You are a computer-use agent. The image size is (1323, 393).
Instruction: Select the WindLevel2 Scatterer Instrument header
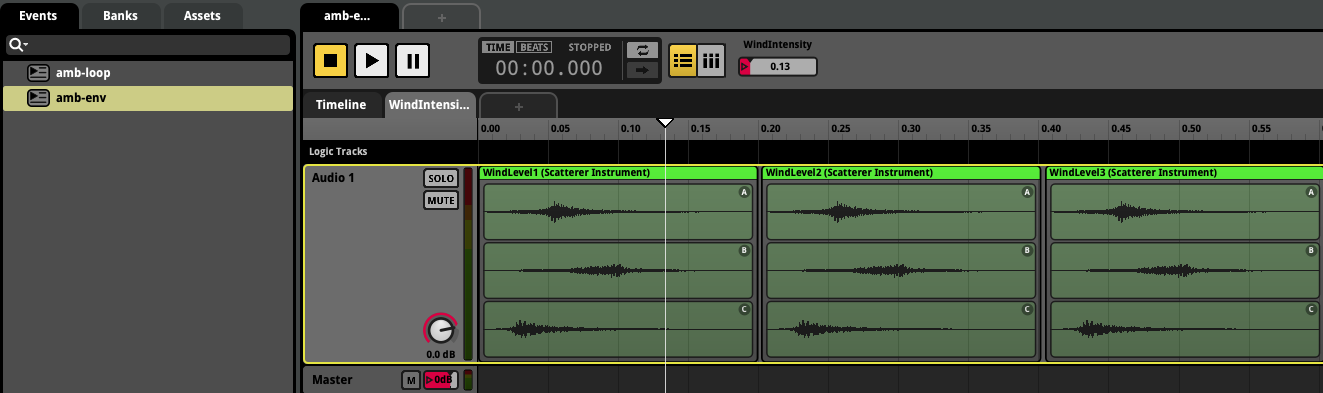click(x=902, y=173)
